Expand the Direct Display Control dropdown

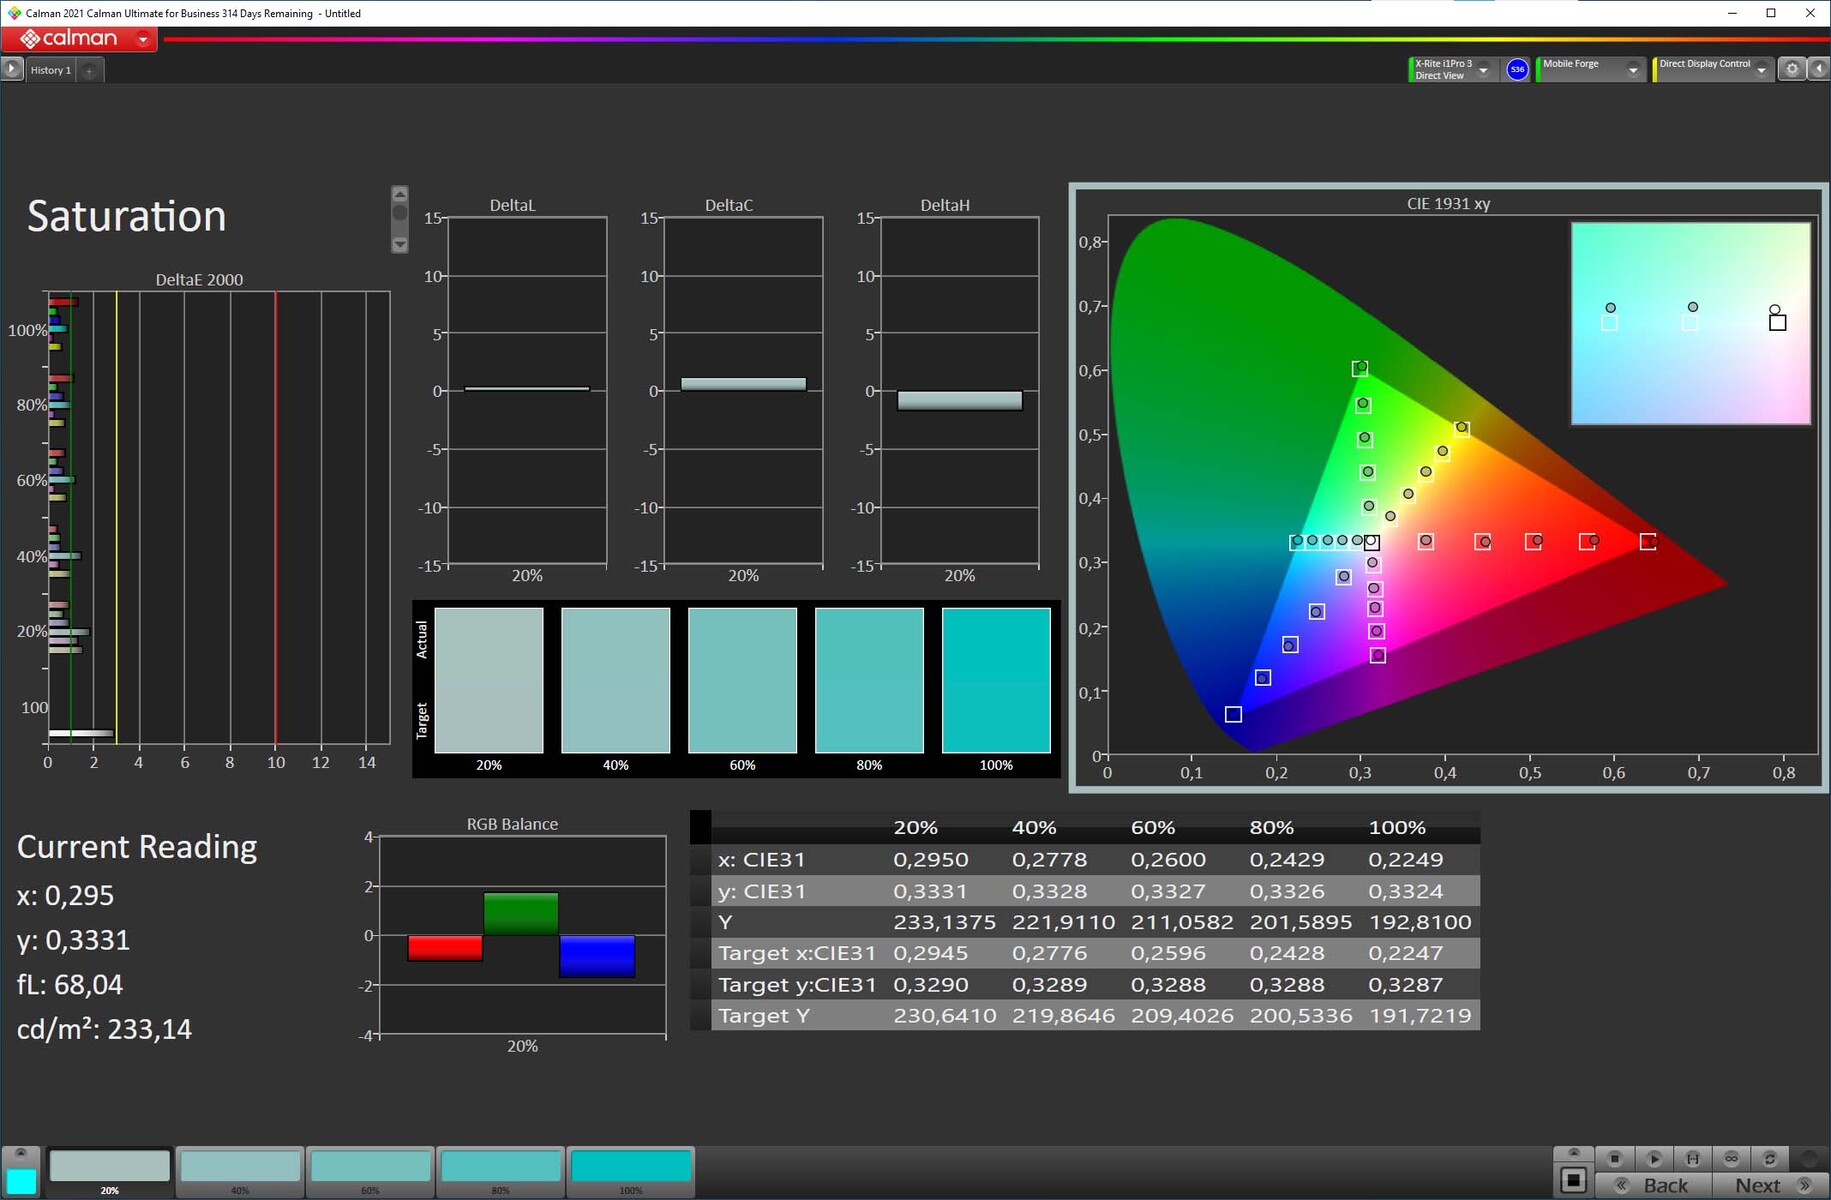pyautogui.click(x=1761, y=70)
